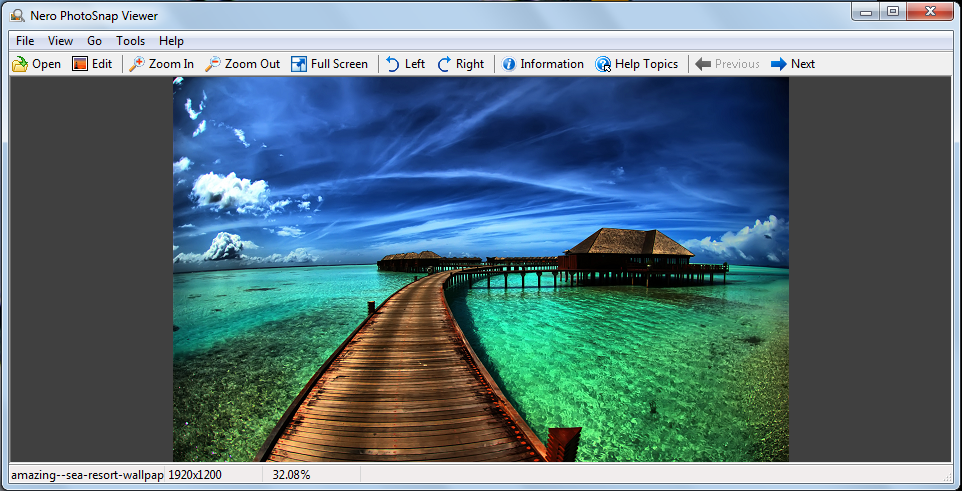The height and width of the screenshot is (491, 962).
Task: Minimize the Nero PhotoSnap Viewer window
Action: 866,11
